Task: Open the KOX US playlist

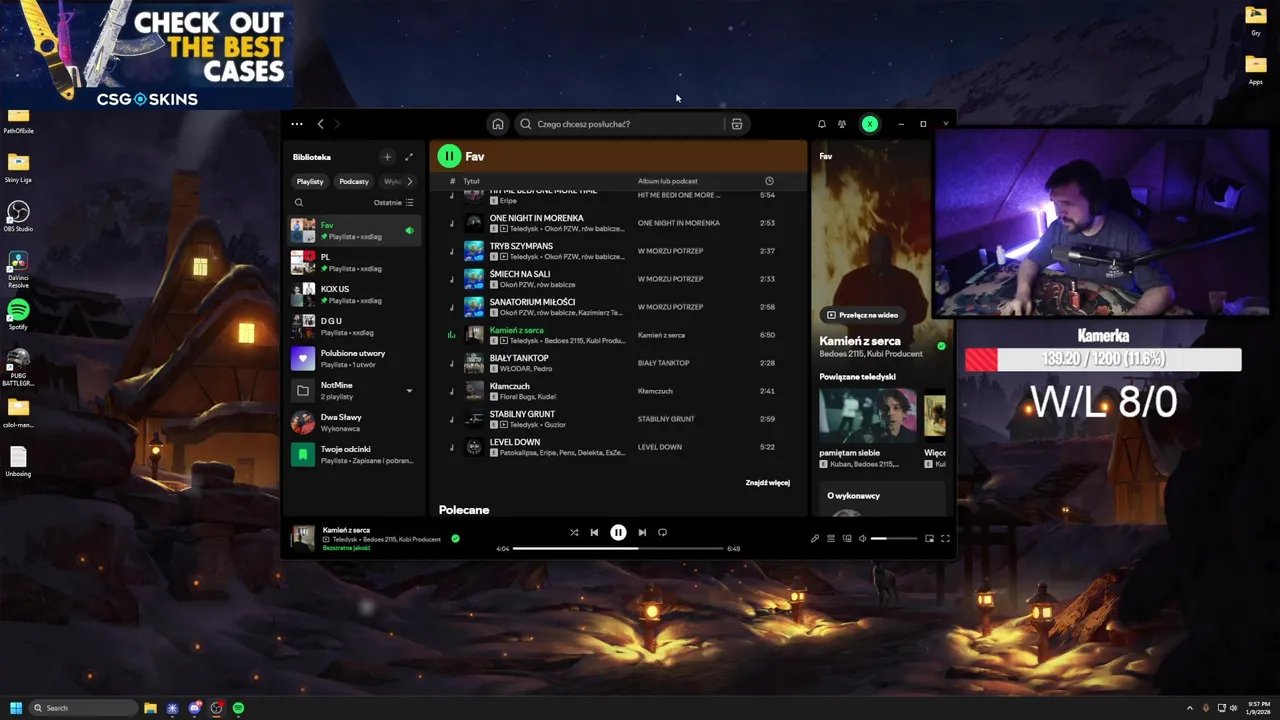Action: (x=355, y=294)
